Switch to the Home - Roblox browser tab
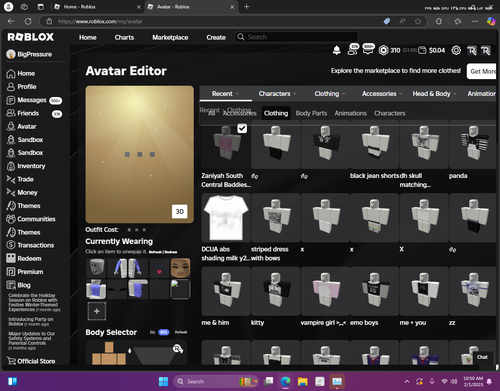 tap(97, 7)
